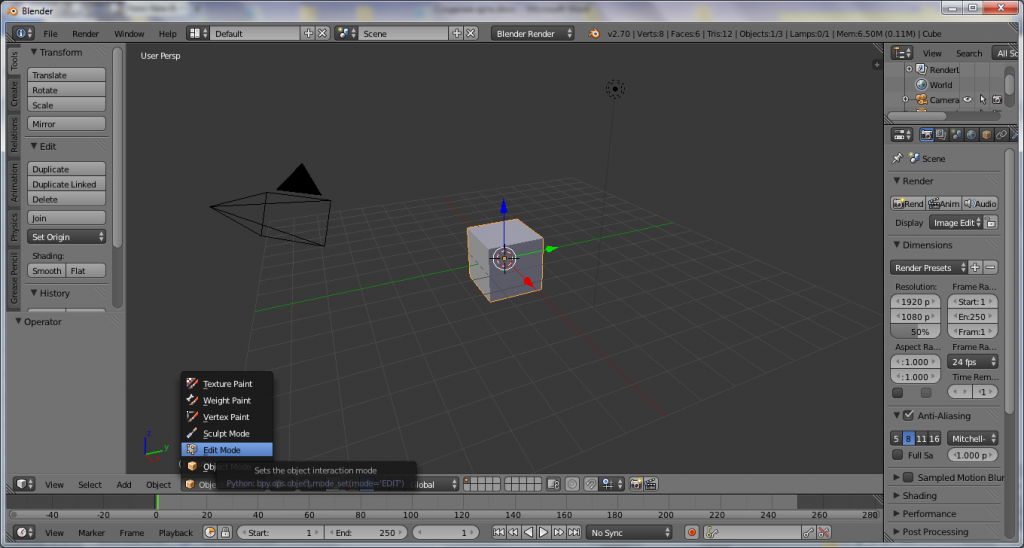Open the Object properties tab cube icon
1024x548 pixels.
(986, 135)
